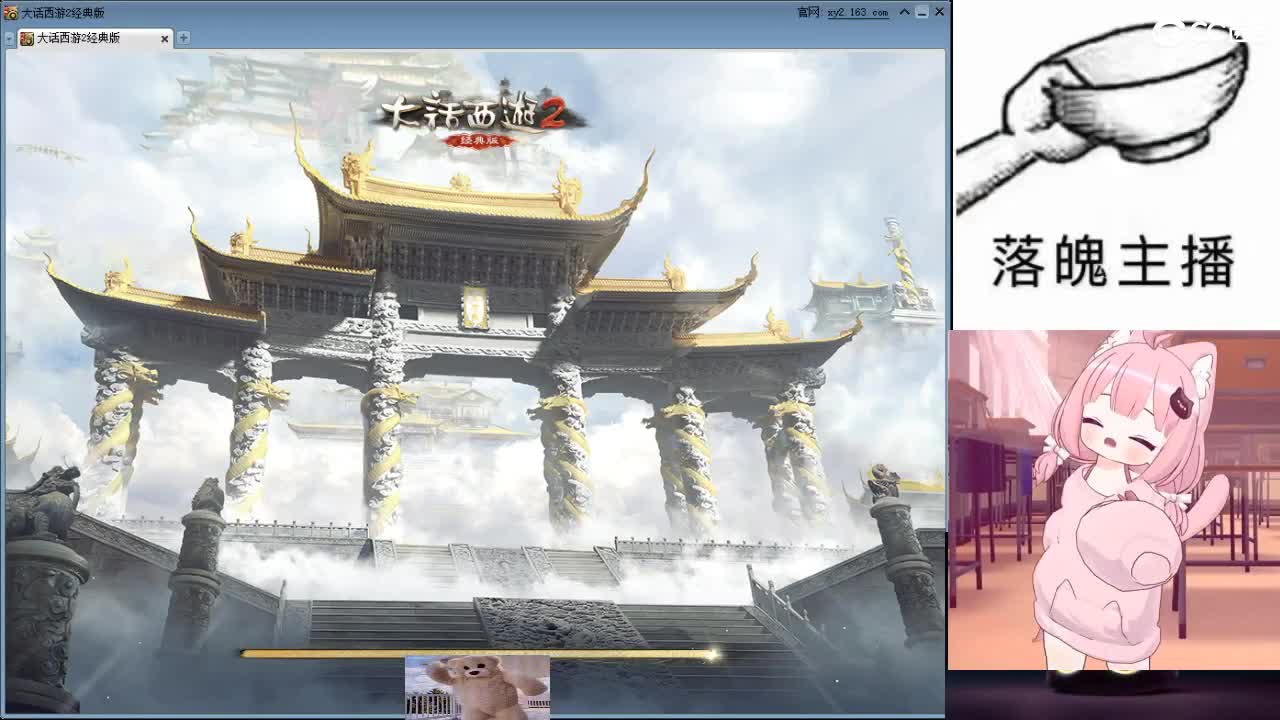Close the game client window
The height and width of the screenshot is (720, 1280).
939,12
